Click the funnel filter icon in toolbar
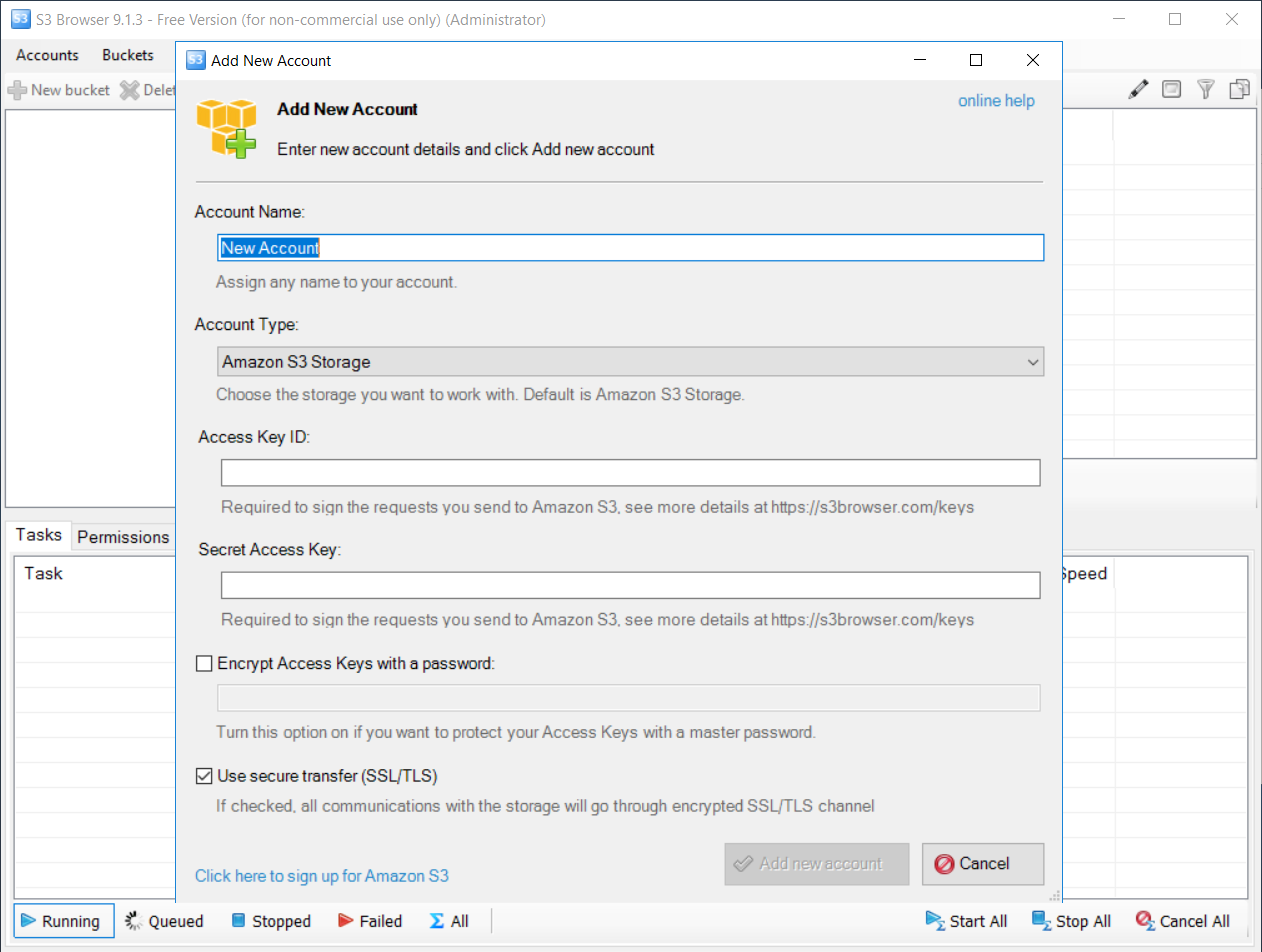 [1206, 89]
